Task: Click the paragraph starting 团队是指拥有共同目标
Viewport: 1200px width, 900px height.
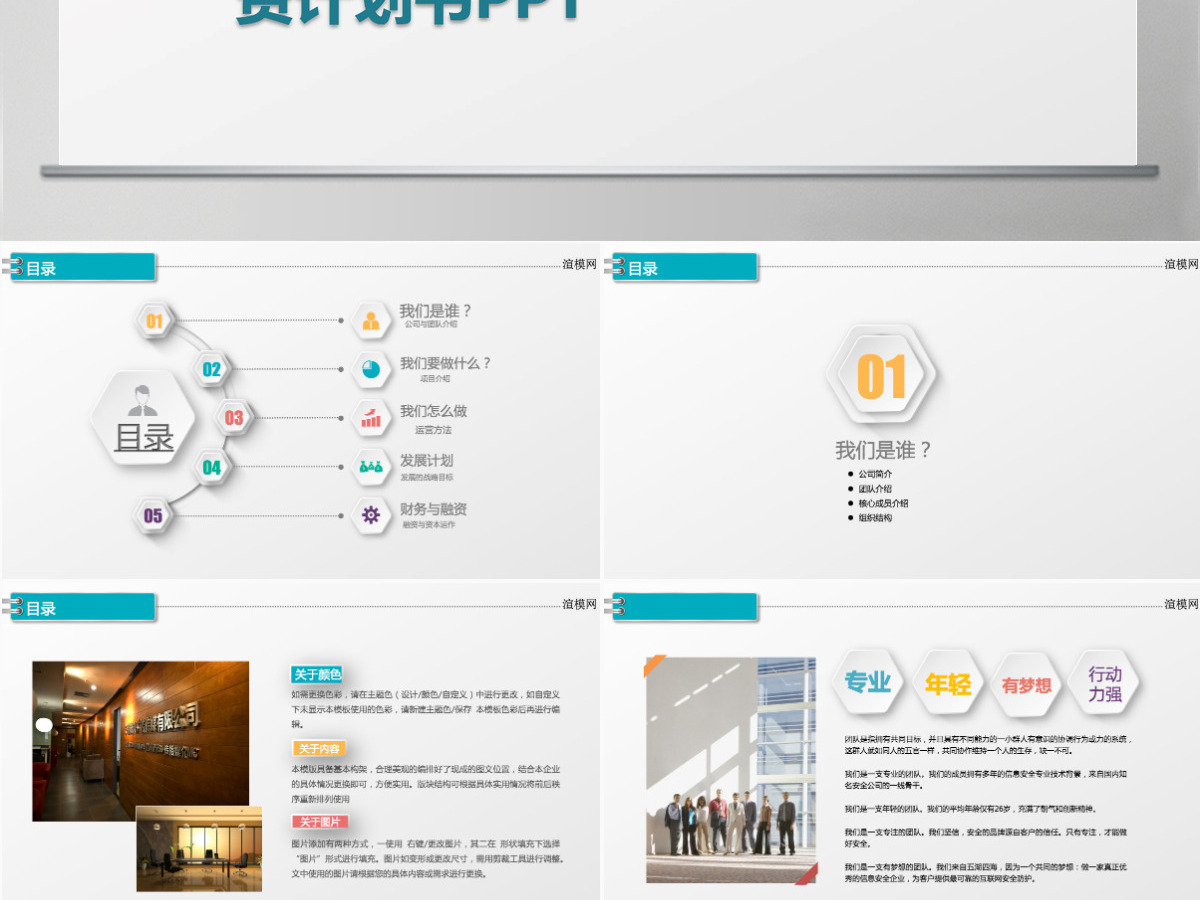Action: point(988,744)
